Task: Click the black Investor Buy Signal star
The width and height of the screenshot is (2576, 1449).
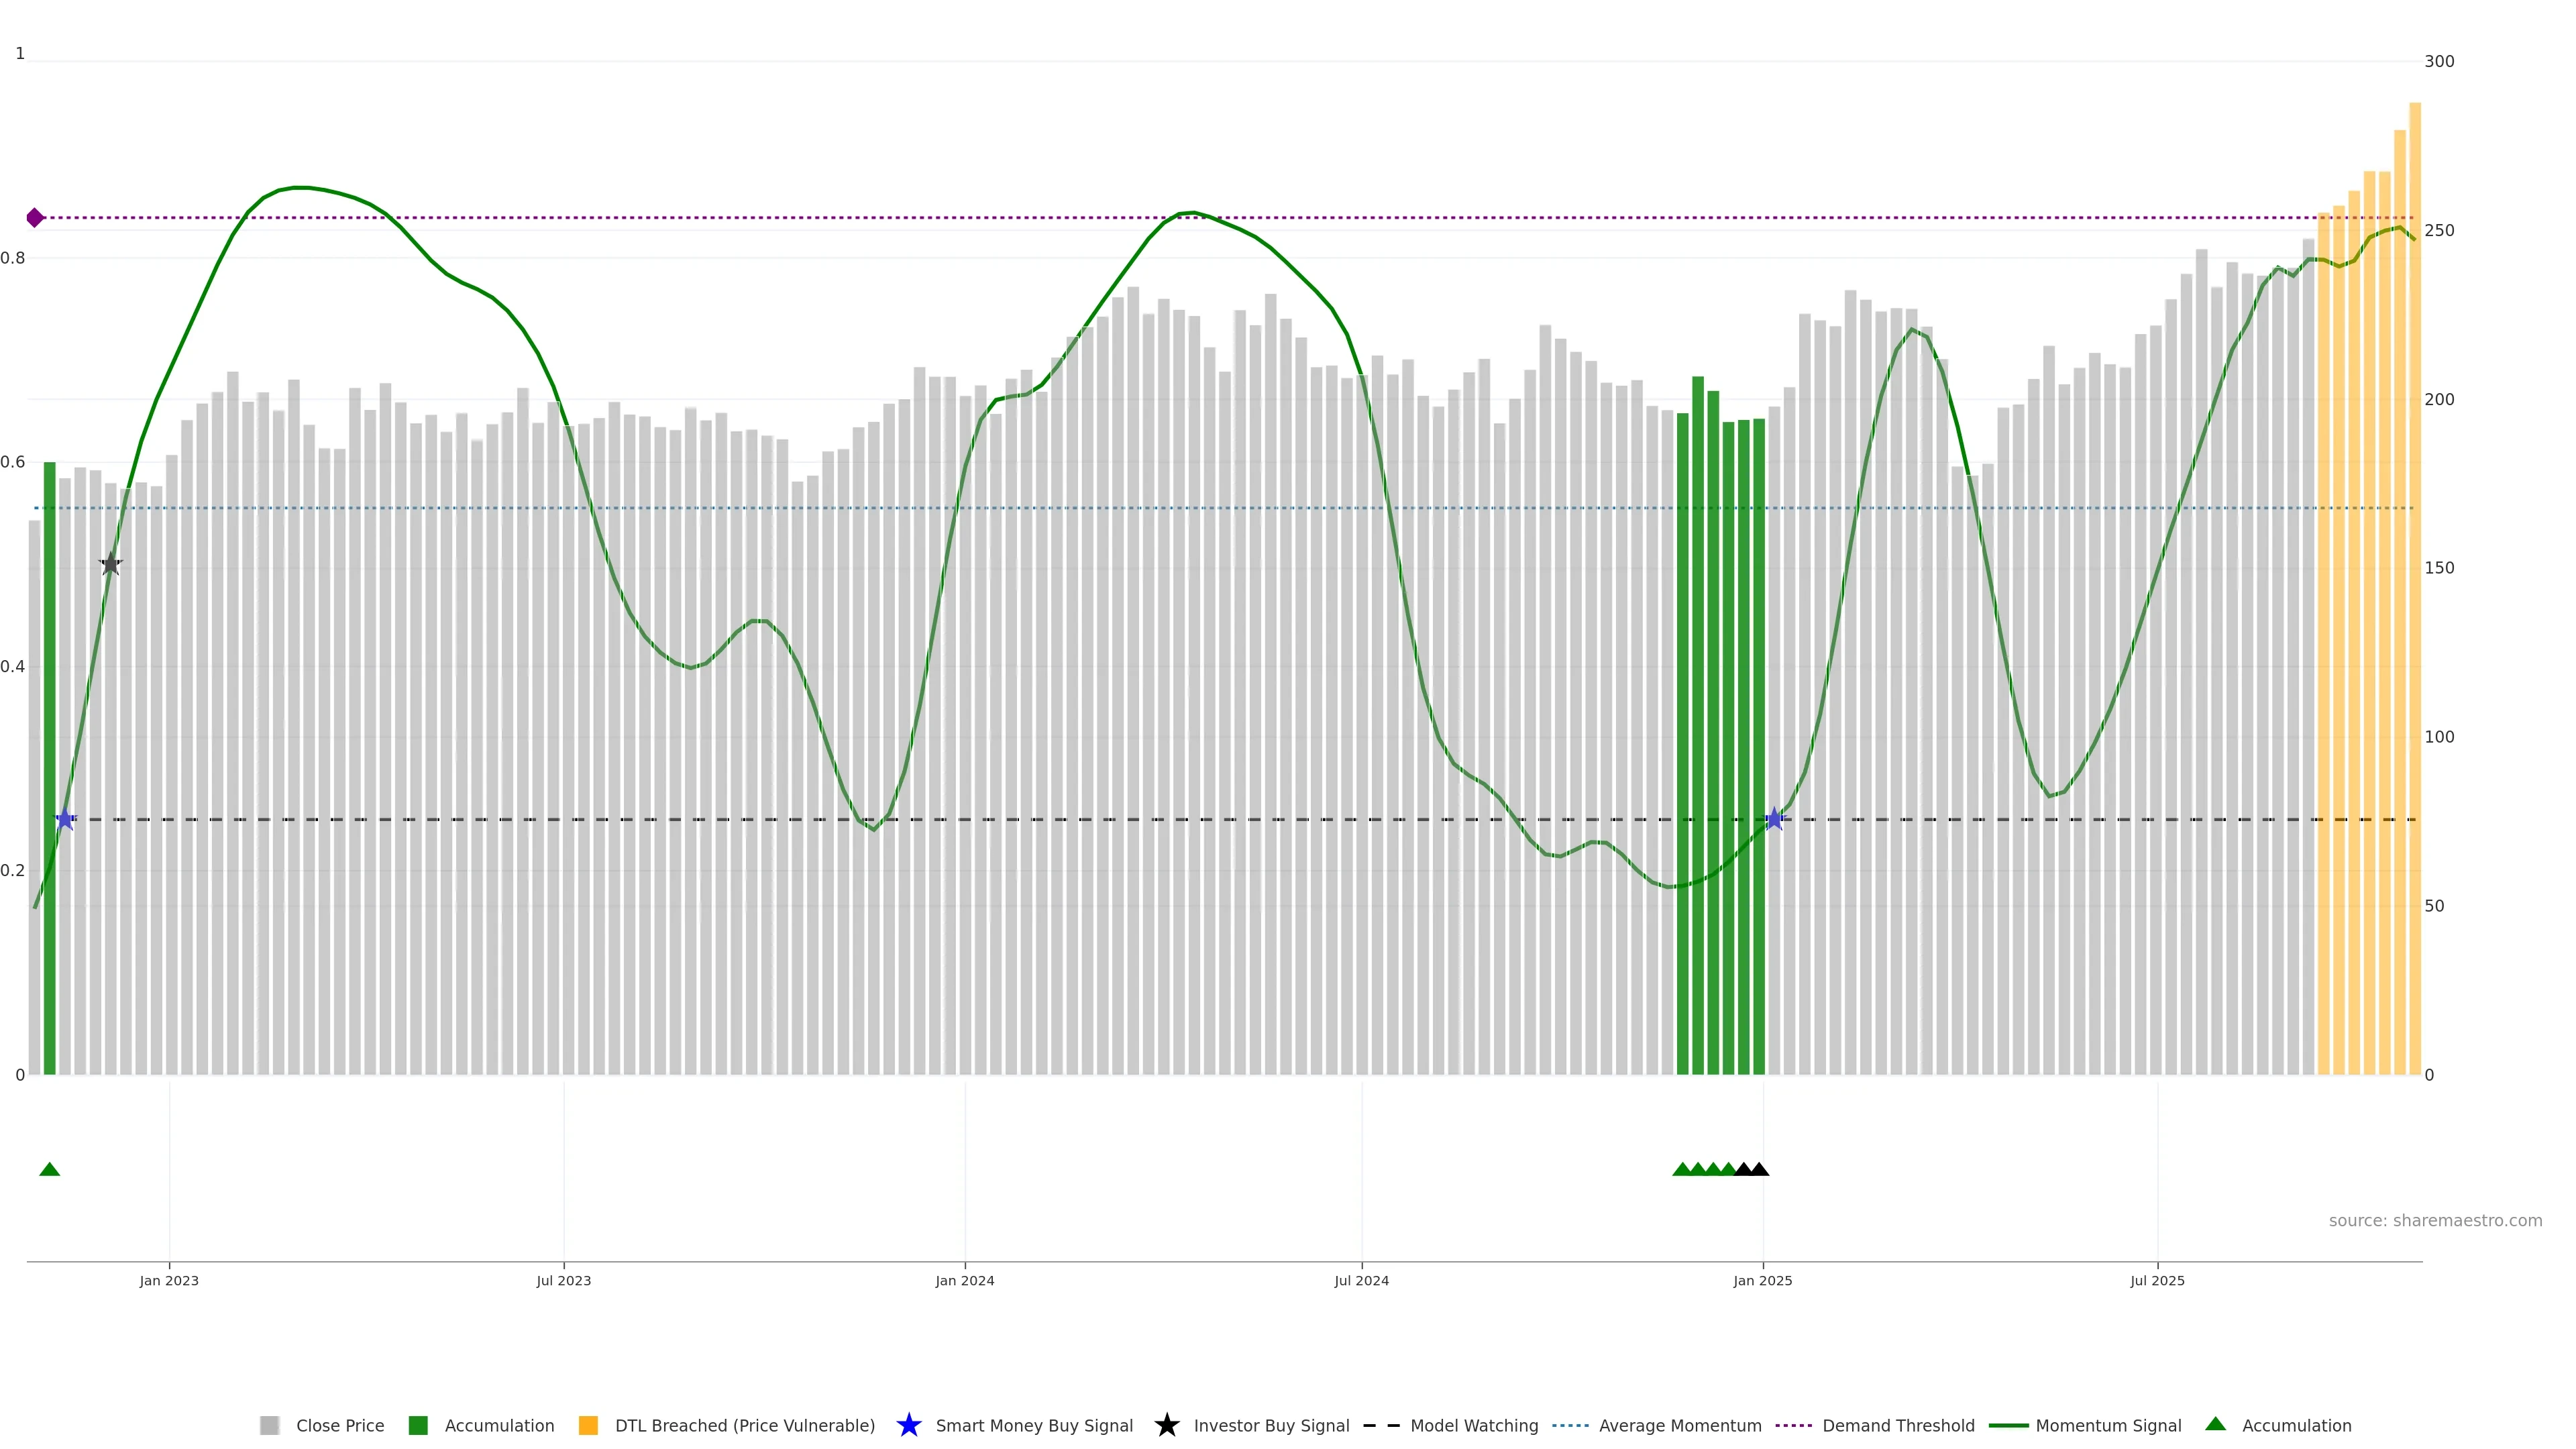Action: 111,564
